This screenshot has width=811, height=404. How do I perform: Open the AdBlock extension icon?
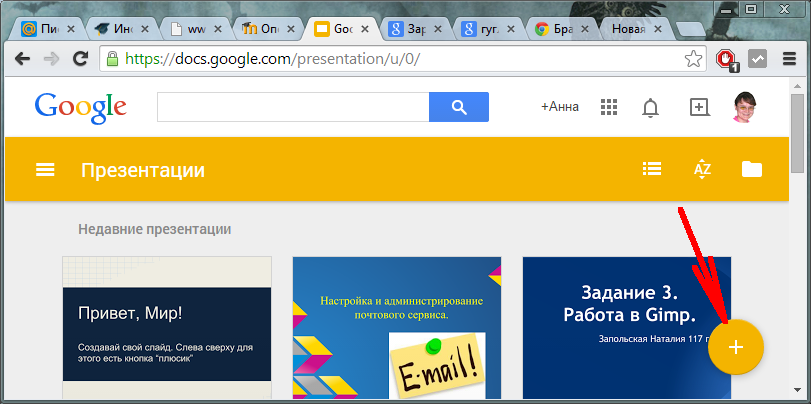tap(728, 60)
